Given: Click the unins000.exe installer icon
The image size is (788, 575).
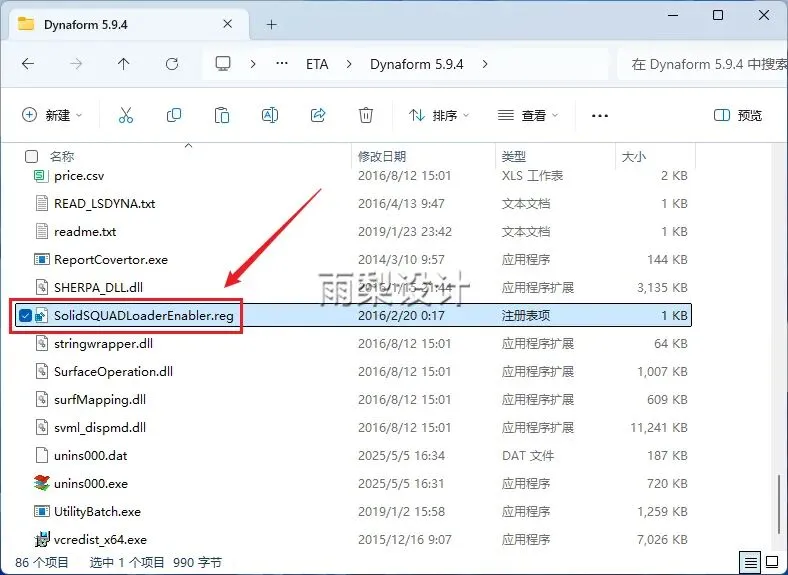Looking at the screenshot, I should pyautogui.click(x=41, y=483).
